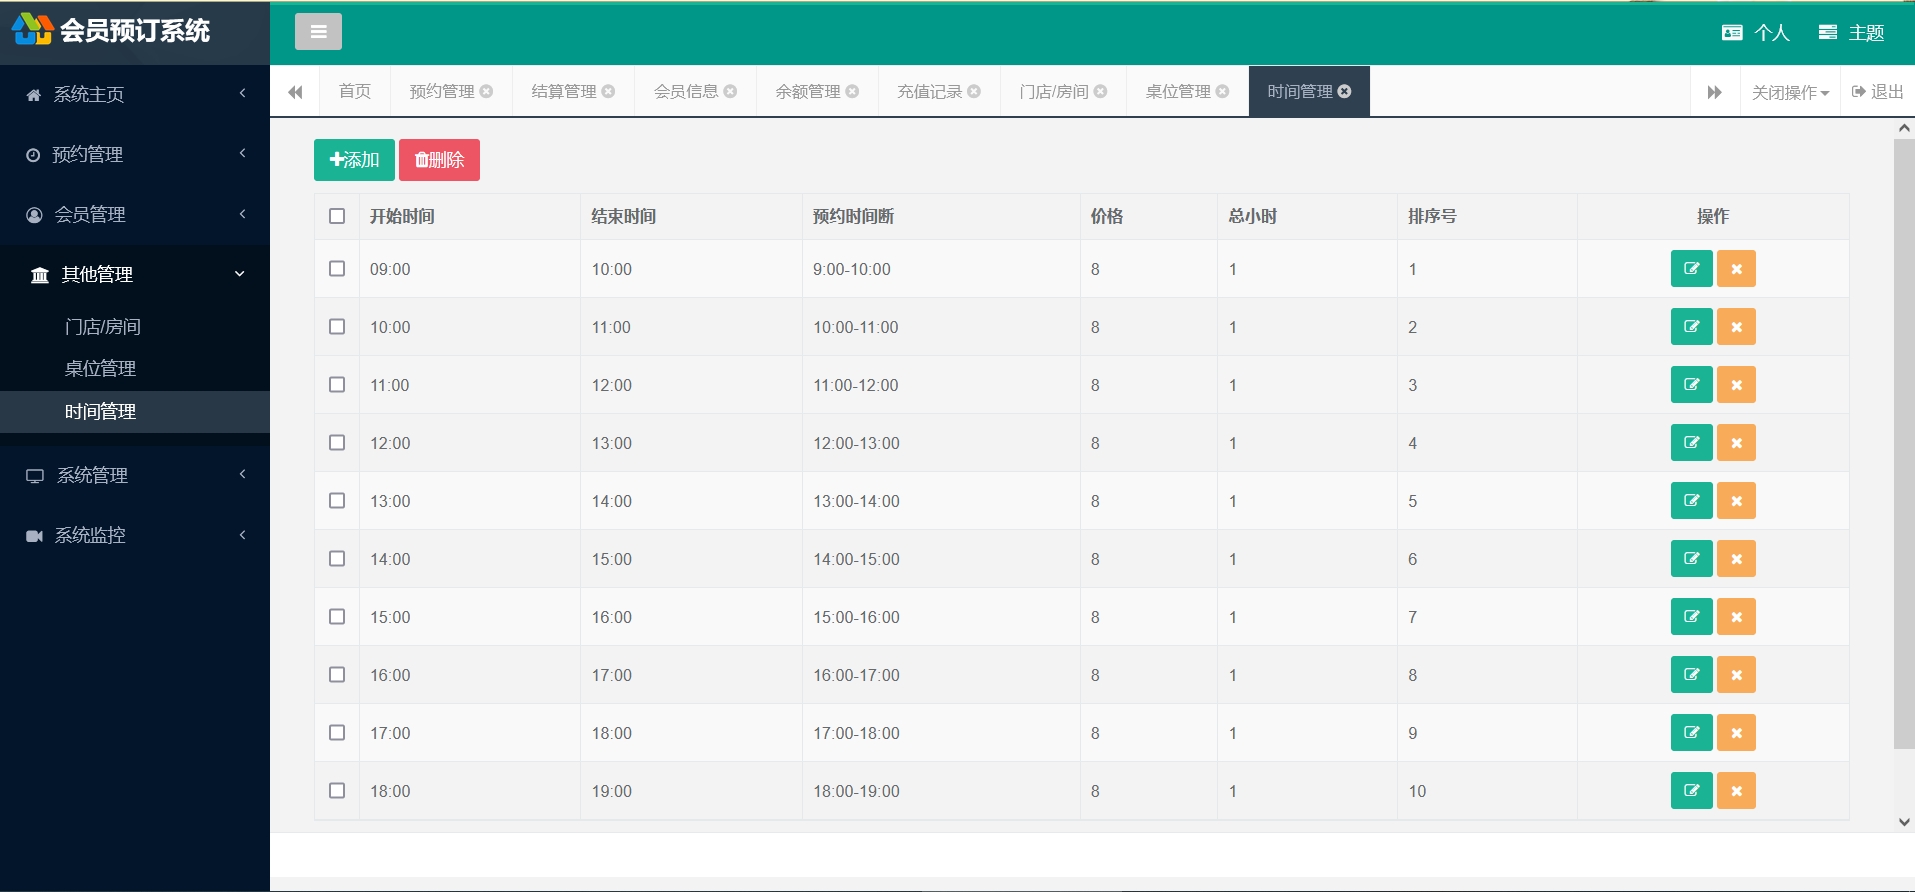1915x892 pixels.
Task: Delete the 17:00-18:00 row with orange X
Action: click(x=1736, y=733)
